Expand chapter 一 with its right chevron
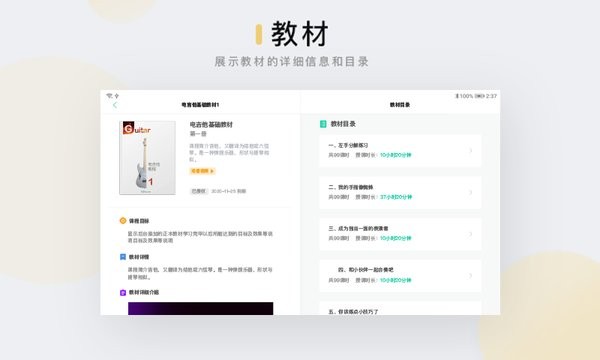 coord(471,151)
